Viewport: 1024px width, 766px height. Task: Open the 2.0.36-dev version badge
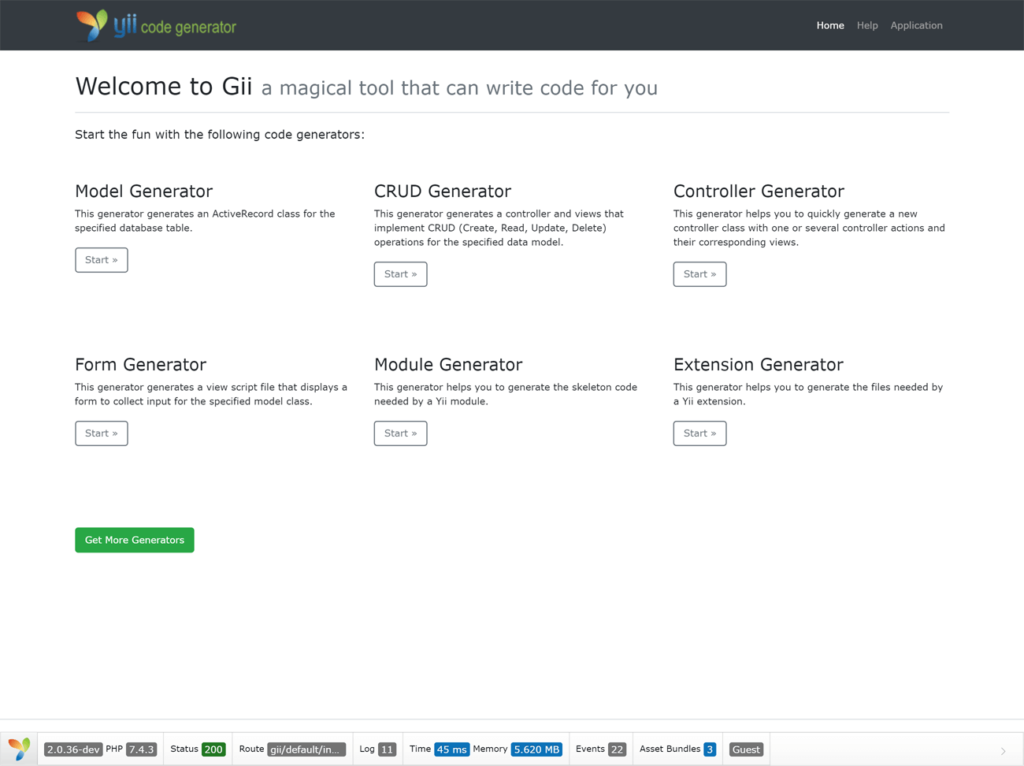(73, 749)
